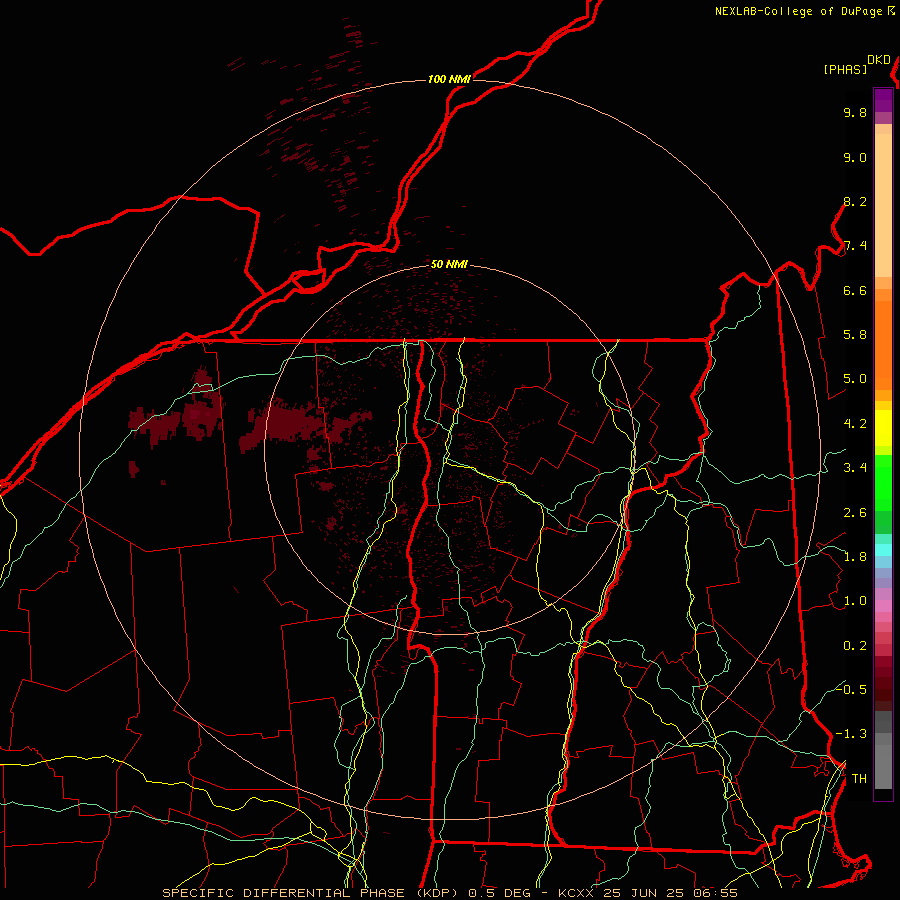Click the 7.4 scale value

pyautogui.click(x=855, y=246)
